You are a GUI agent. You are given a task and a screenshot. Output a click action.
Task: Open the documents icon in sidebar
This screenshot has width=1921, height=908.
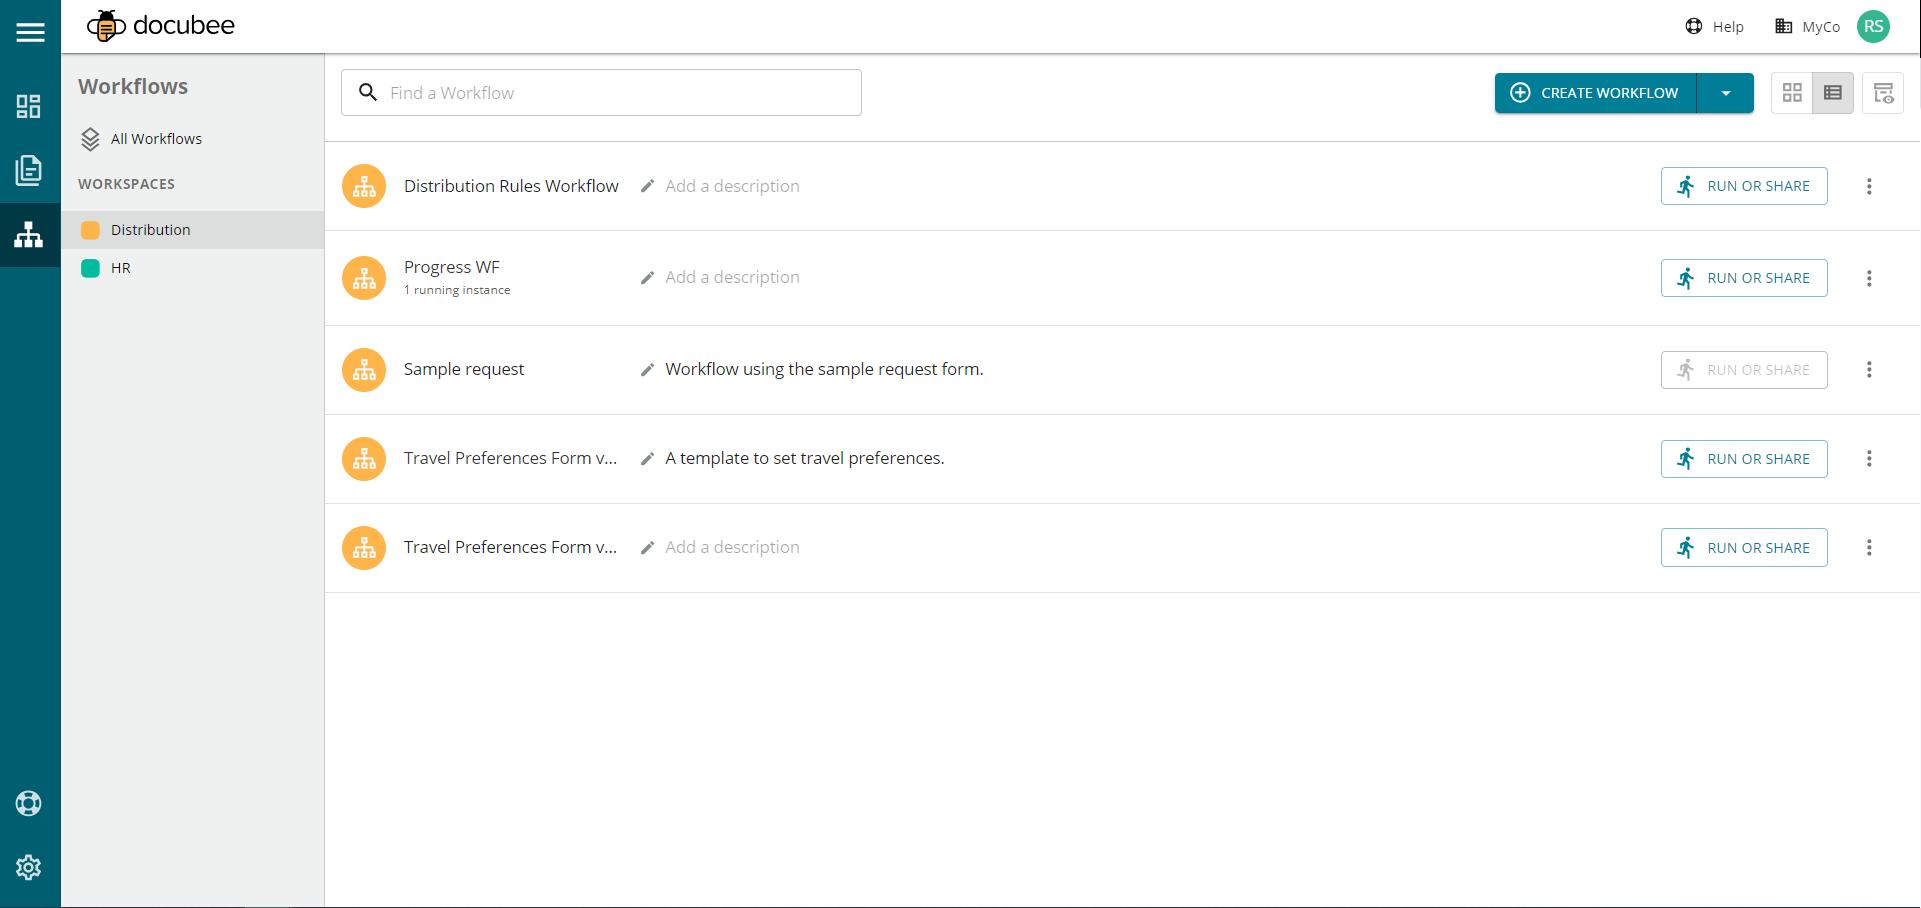tap(29, 170)
